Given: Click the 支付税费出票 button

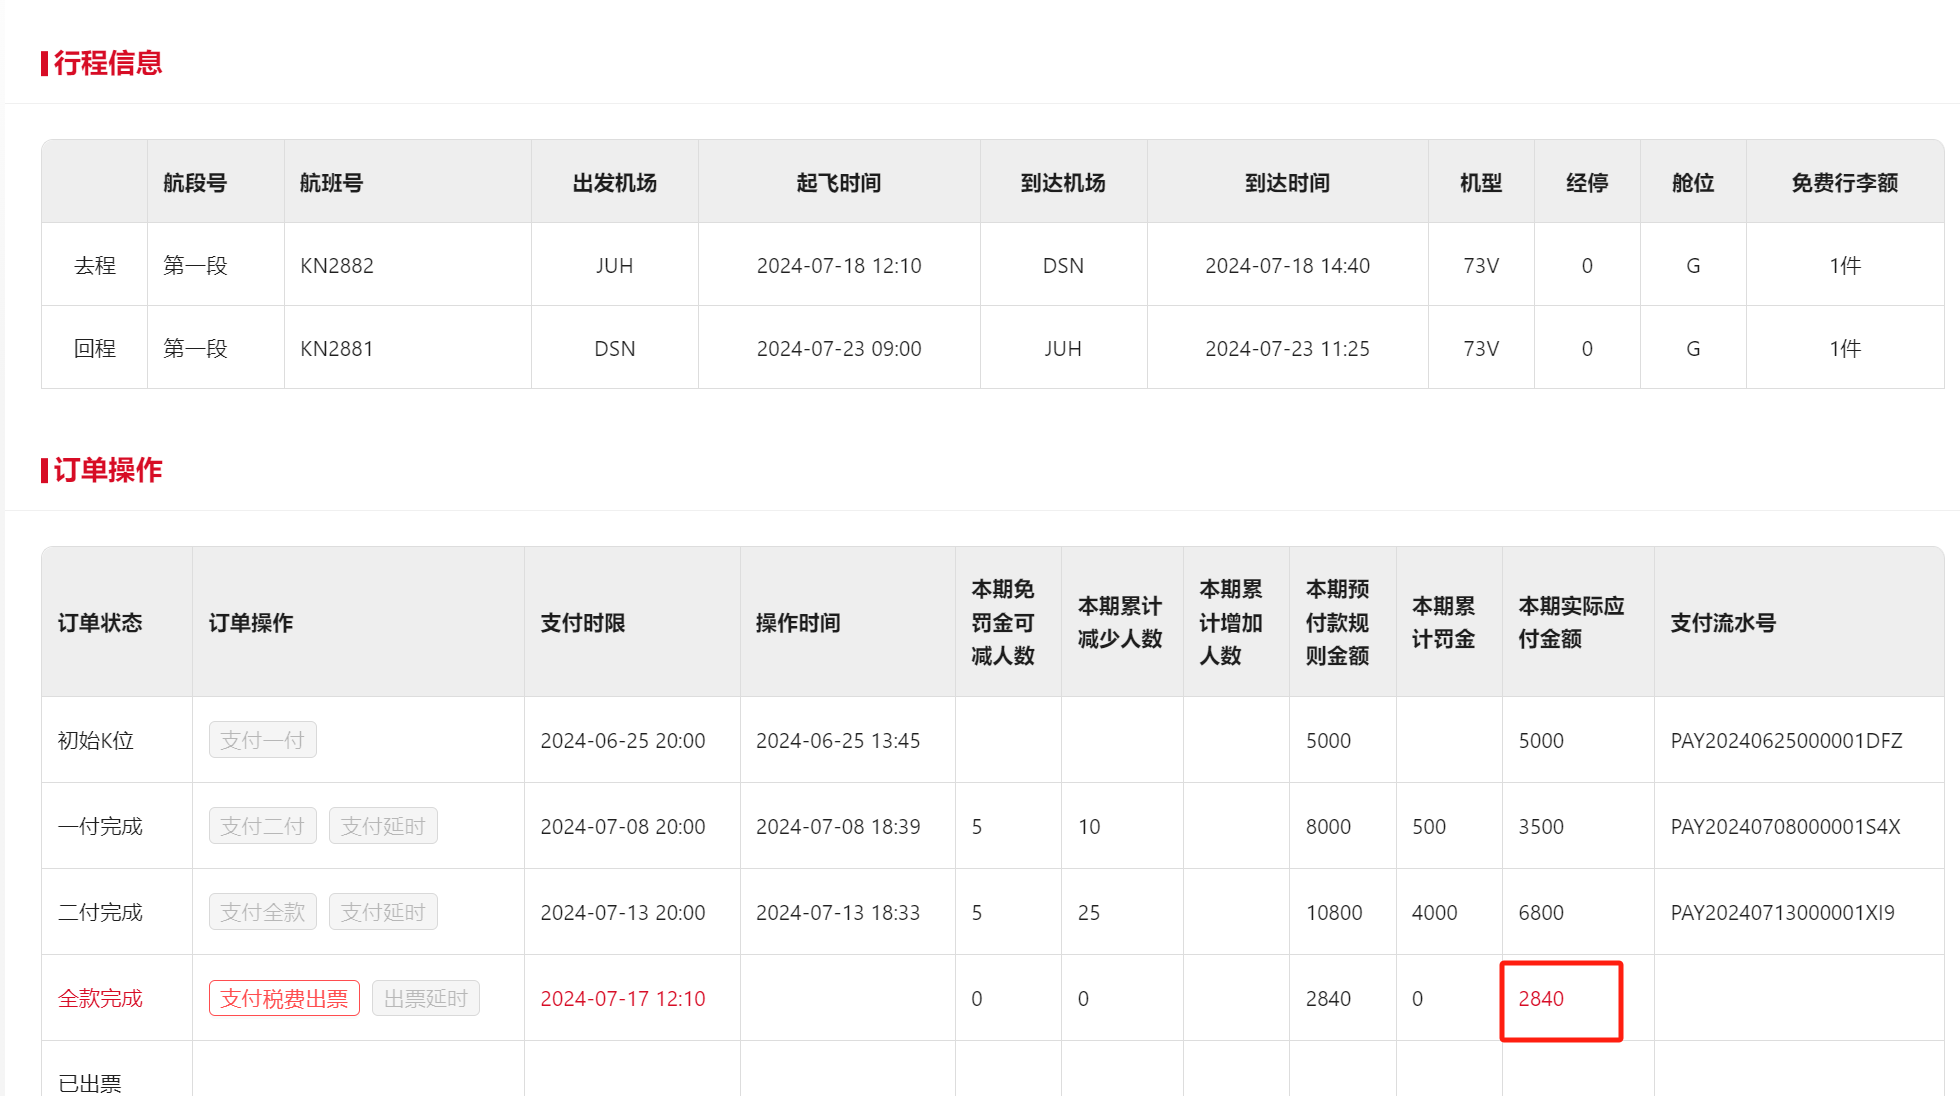Looking at the screenshot, I should click(284, 998).
